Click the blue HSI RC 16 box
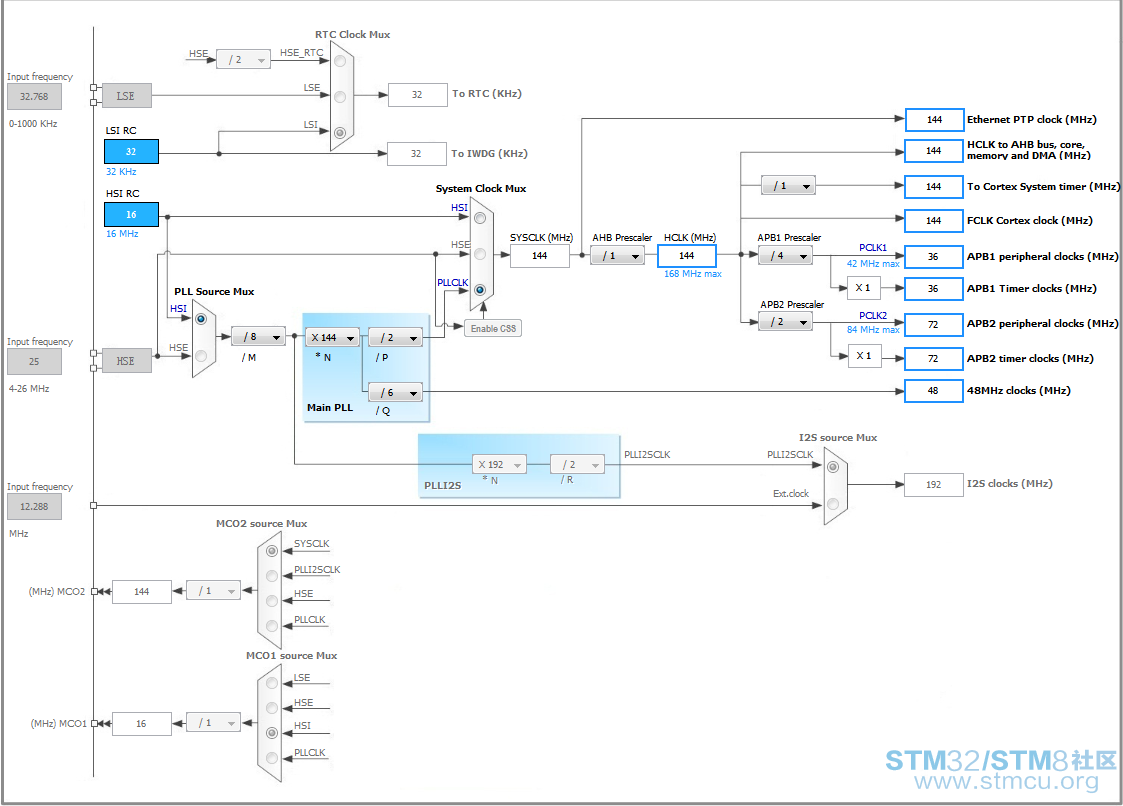The image size is (1123, 806). [131, 214]
